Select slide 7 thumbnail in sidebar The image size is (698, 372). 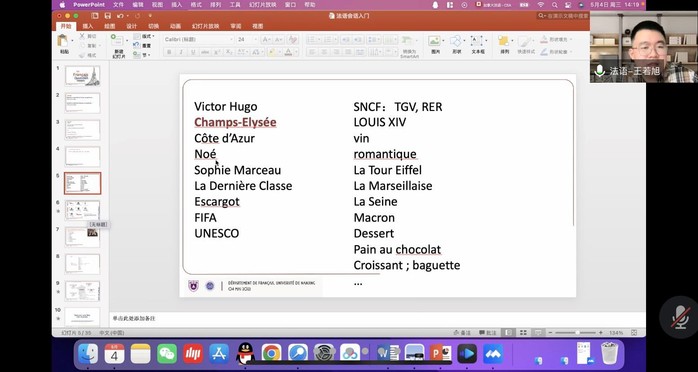(82, 237)
